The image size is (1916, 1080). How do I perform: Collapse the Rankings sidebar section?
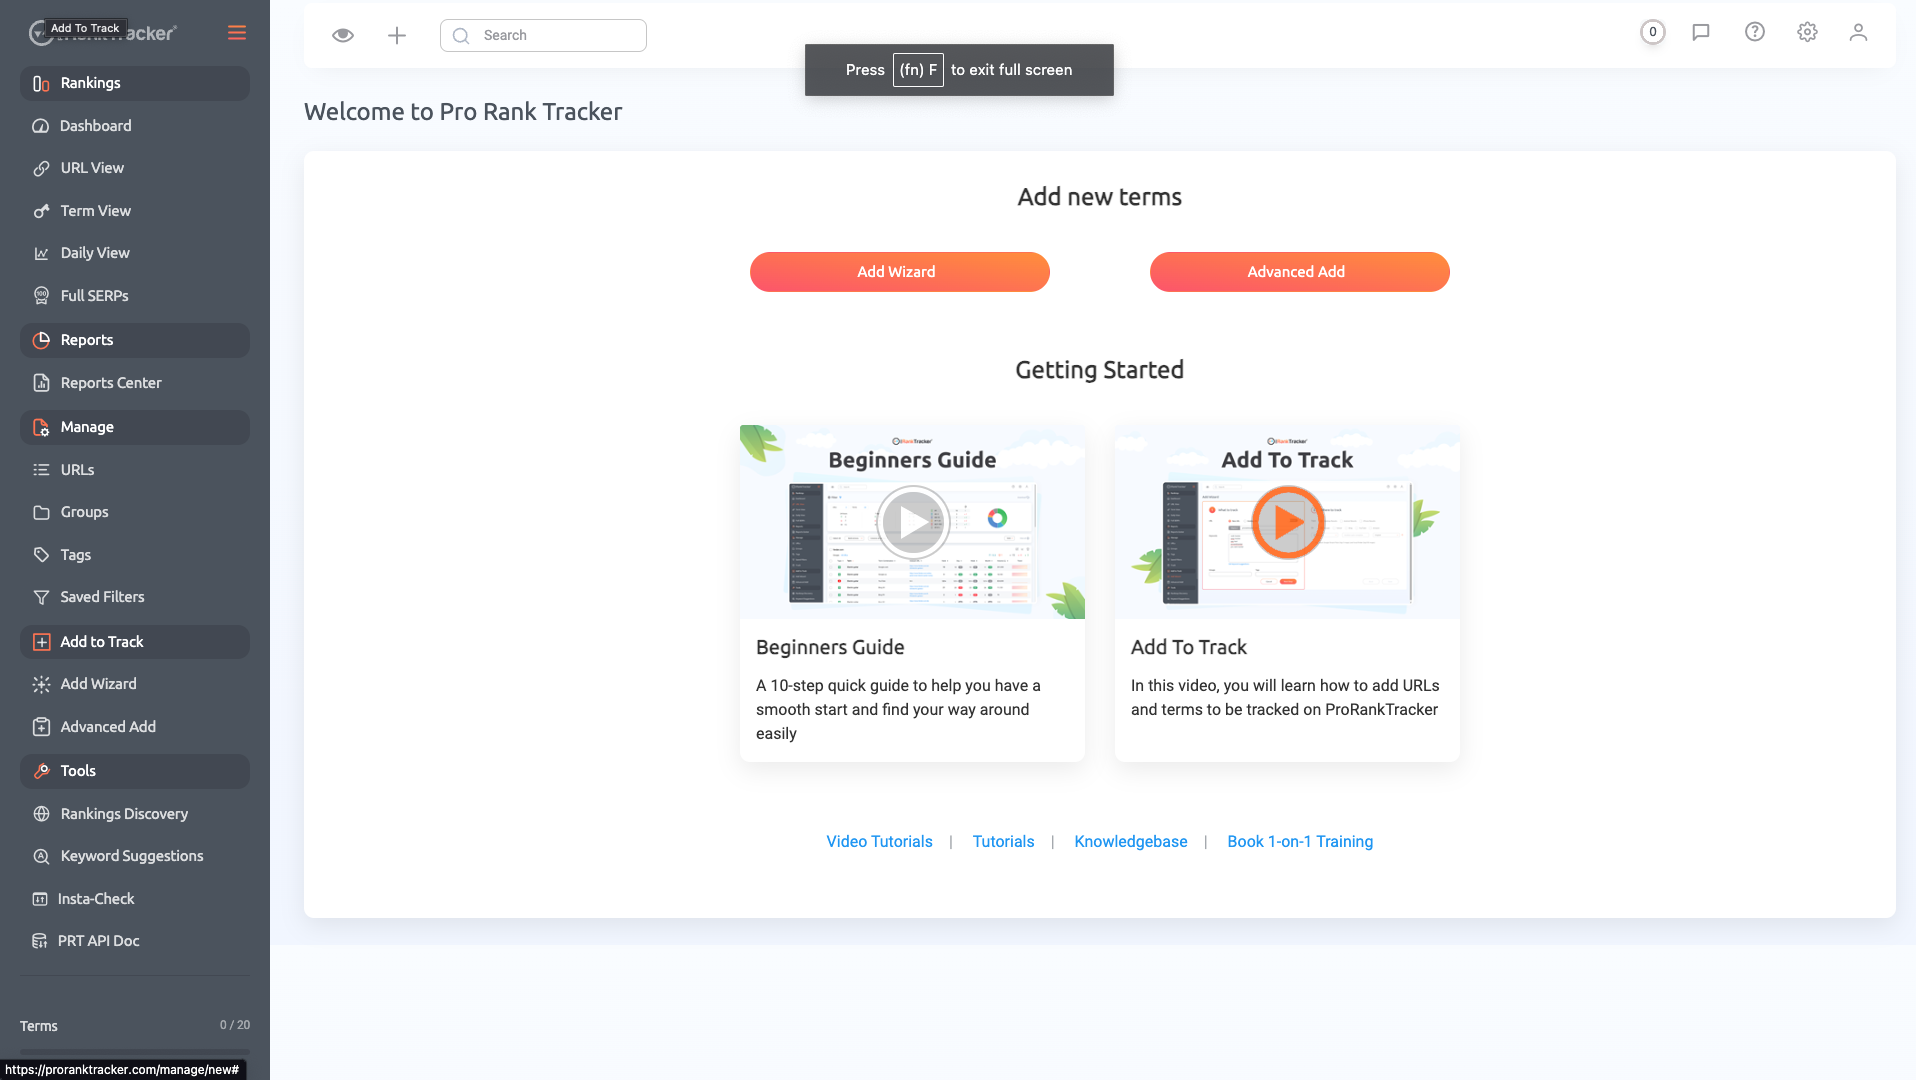135,83
